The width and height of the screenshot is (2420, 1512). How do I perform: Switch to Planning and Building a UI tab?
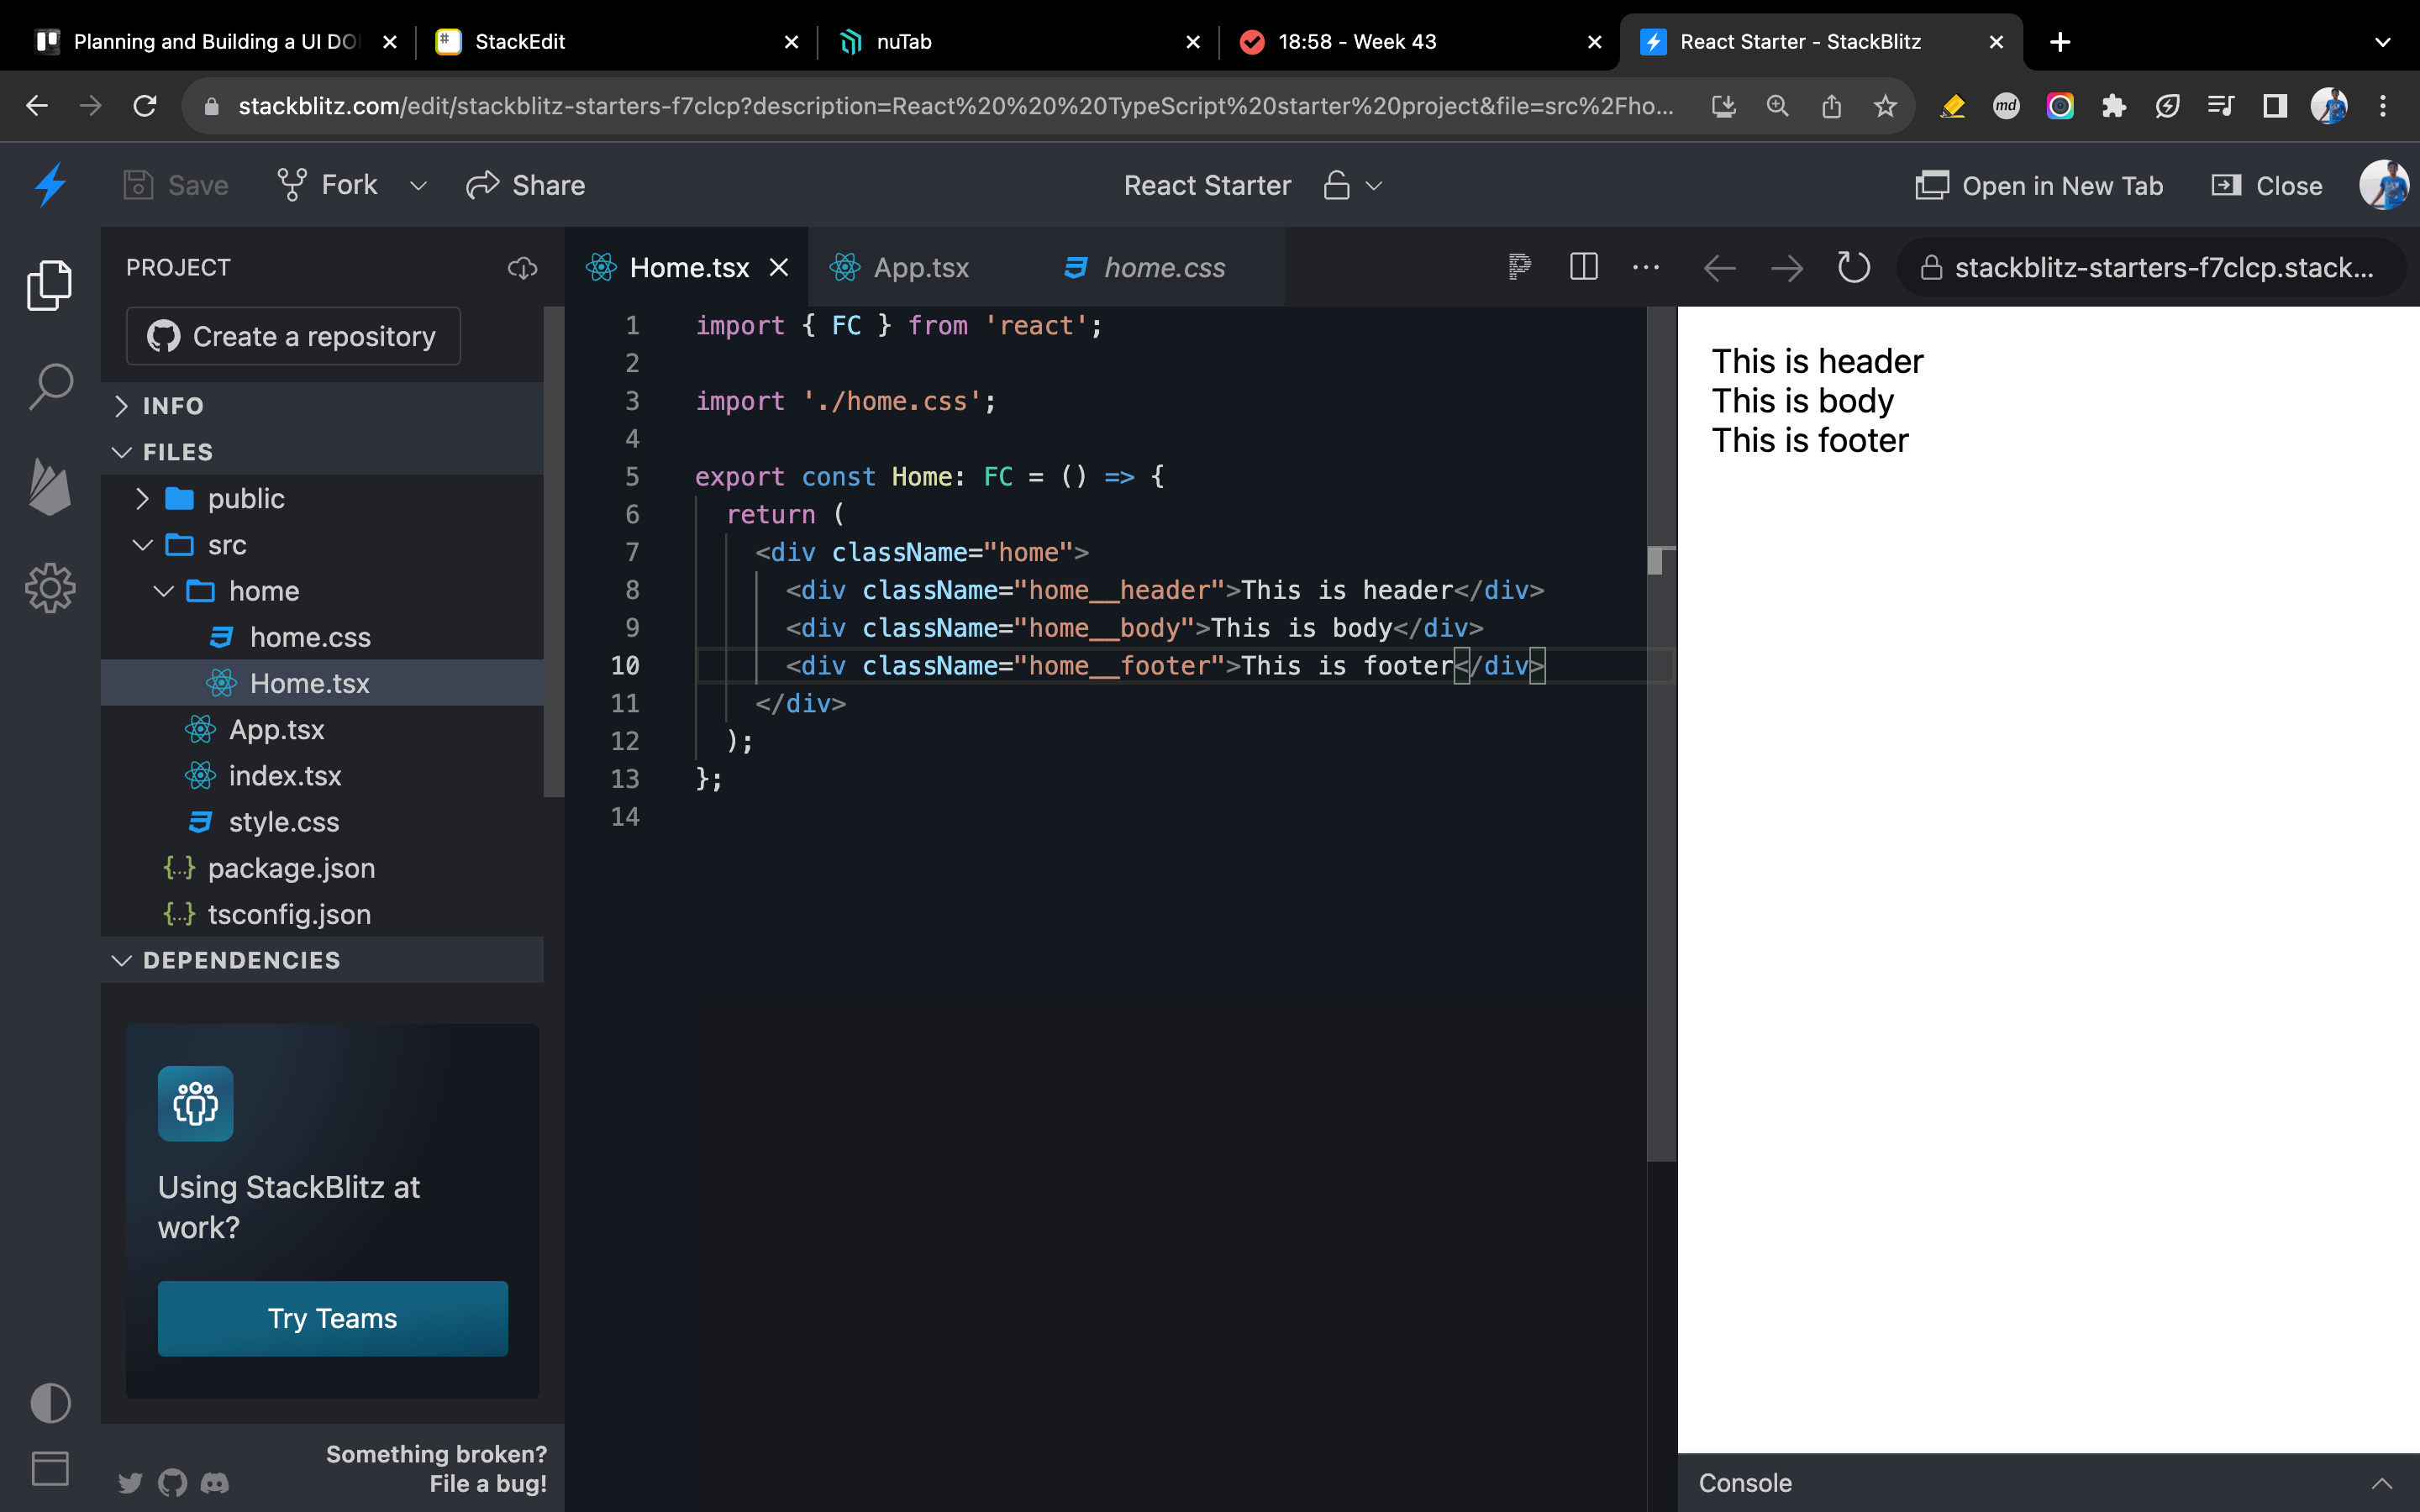point(216,41)
